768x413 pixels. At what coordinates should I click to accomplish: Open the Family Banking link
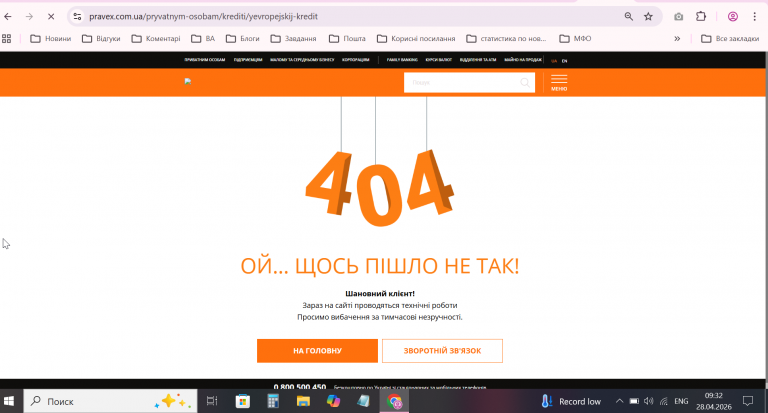pos(402,60)
